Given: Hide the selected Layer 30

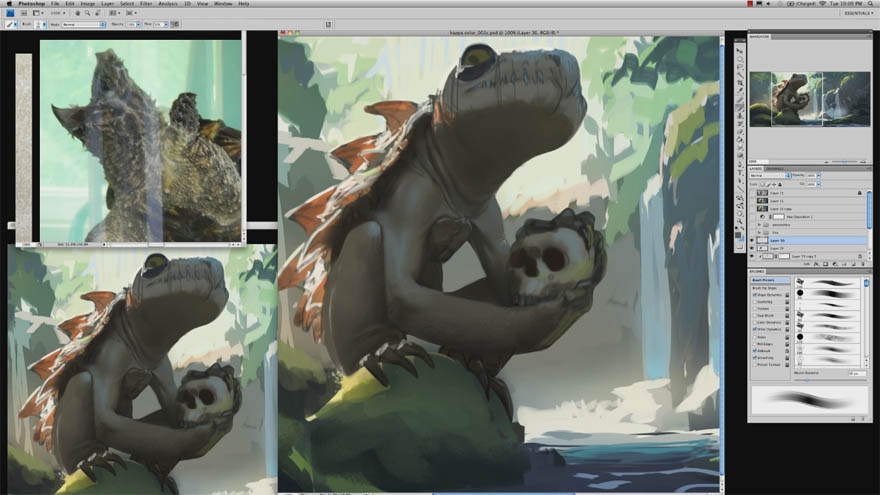Looking at the screenshot, I should click(x=751, y=240).
